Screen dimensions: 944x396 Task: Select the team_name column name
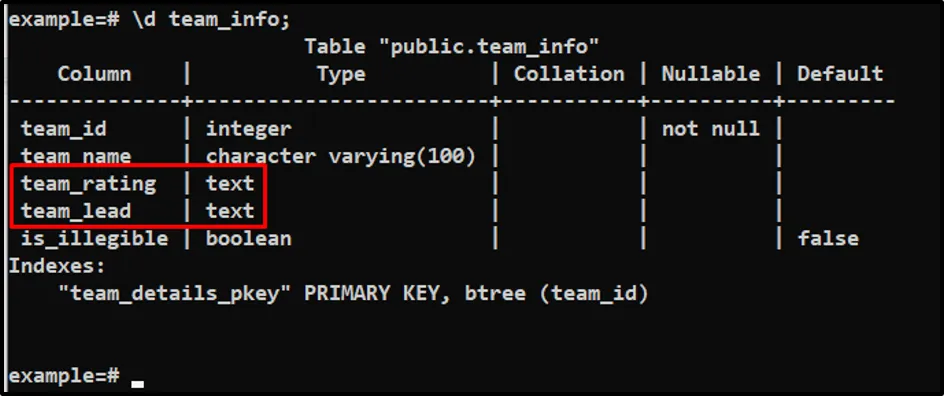tap(76, 156)
